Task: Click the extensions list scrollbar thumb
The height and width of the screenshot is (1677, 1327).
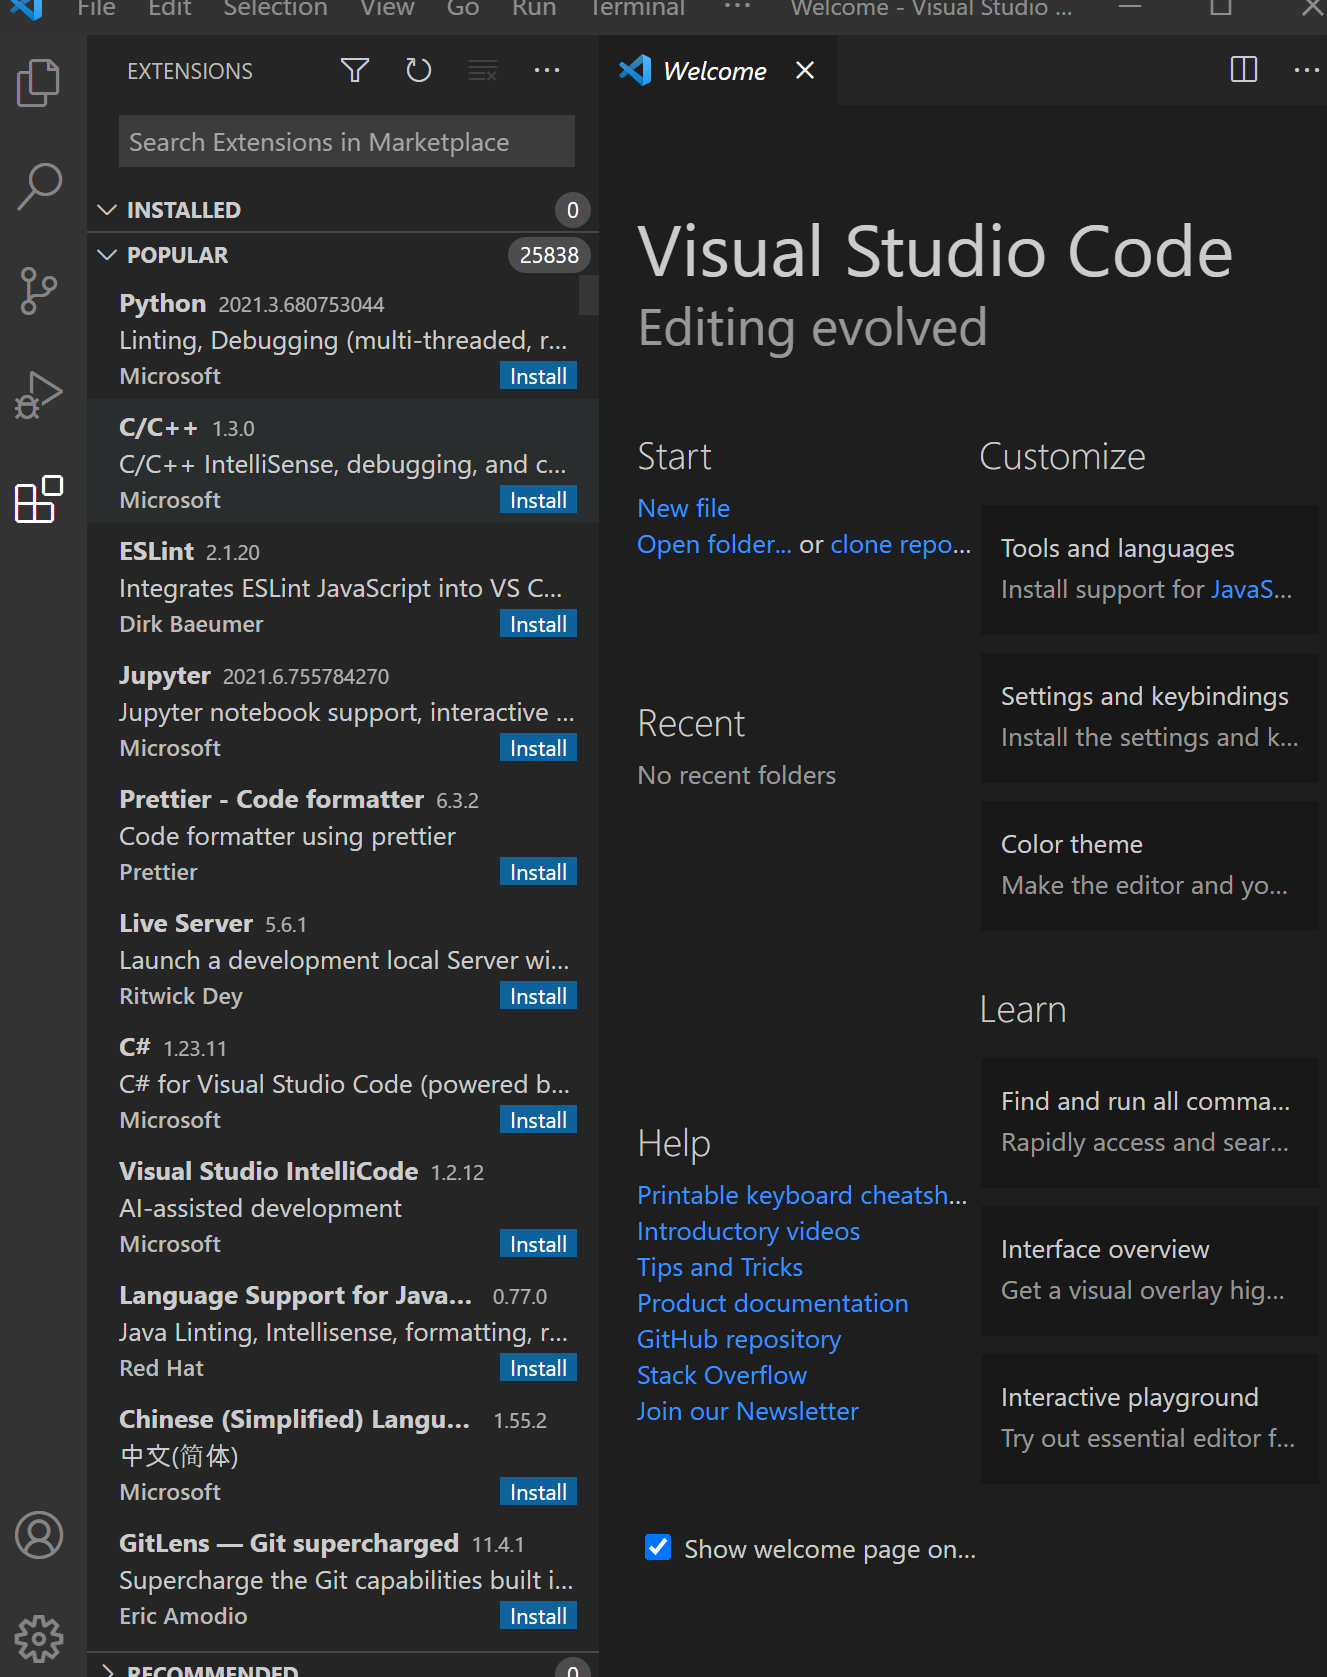Action: 589,296
